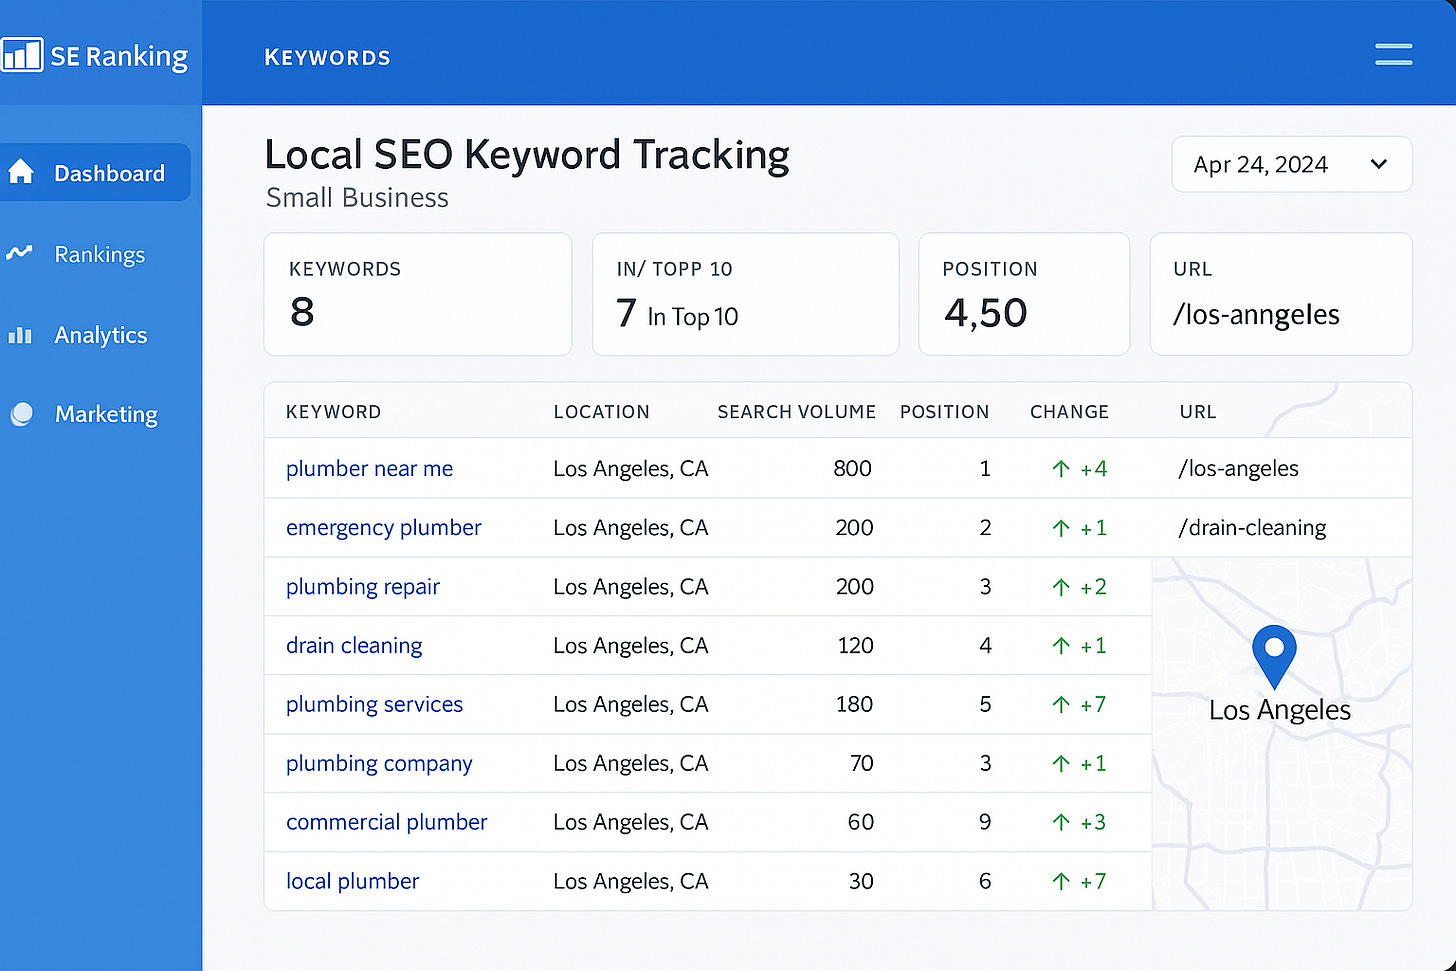Open the plumber near me keyword link

point(369,468)
